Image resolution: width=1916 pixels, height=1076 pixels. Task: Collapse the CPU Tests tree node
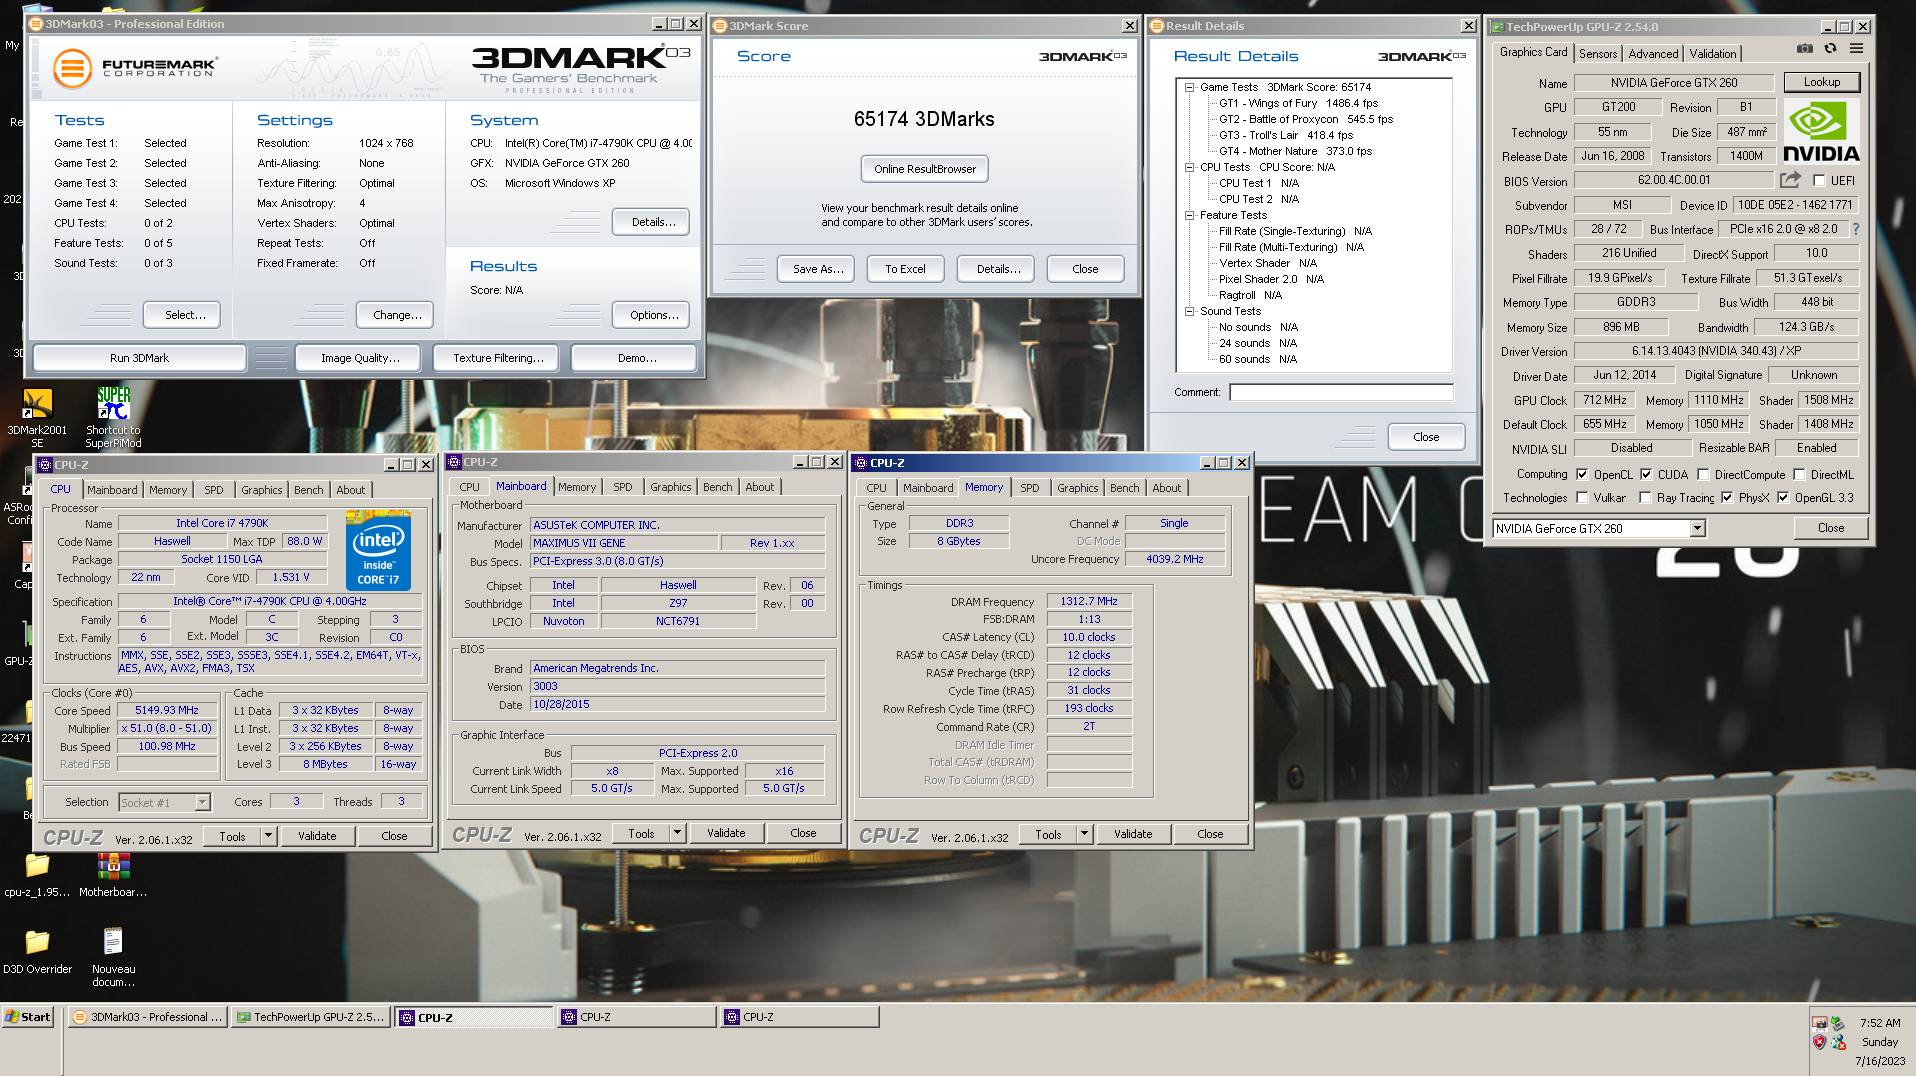point(1190,168)
